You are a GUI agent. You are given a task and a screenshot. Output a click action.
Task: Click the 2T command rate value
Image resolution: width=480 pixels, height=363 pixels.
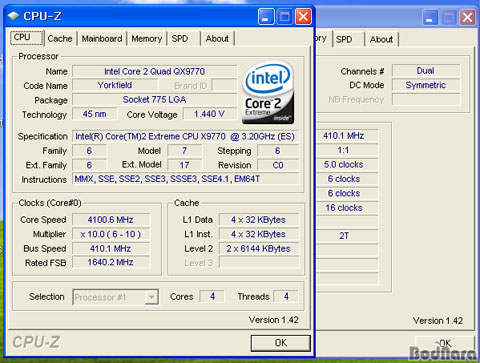coord(346,236)
